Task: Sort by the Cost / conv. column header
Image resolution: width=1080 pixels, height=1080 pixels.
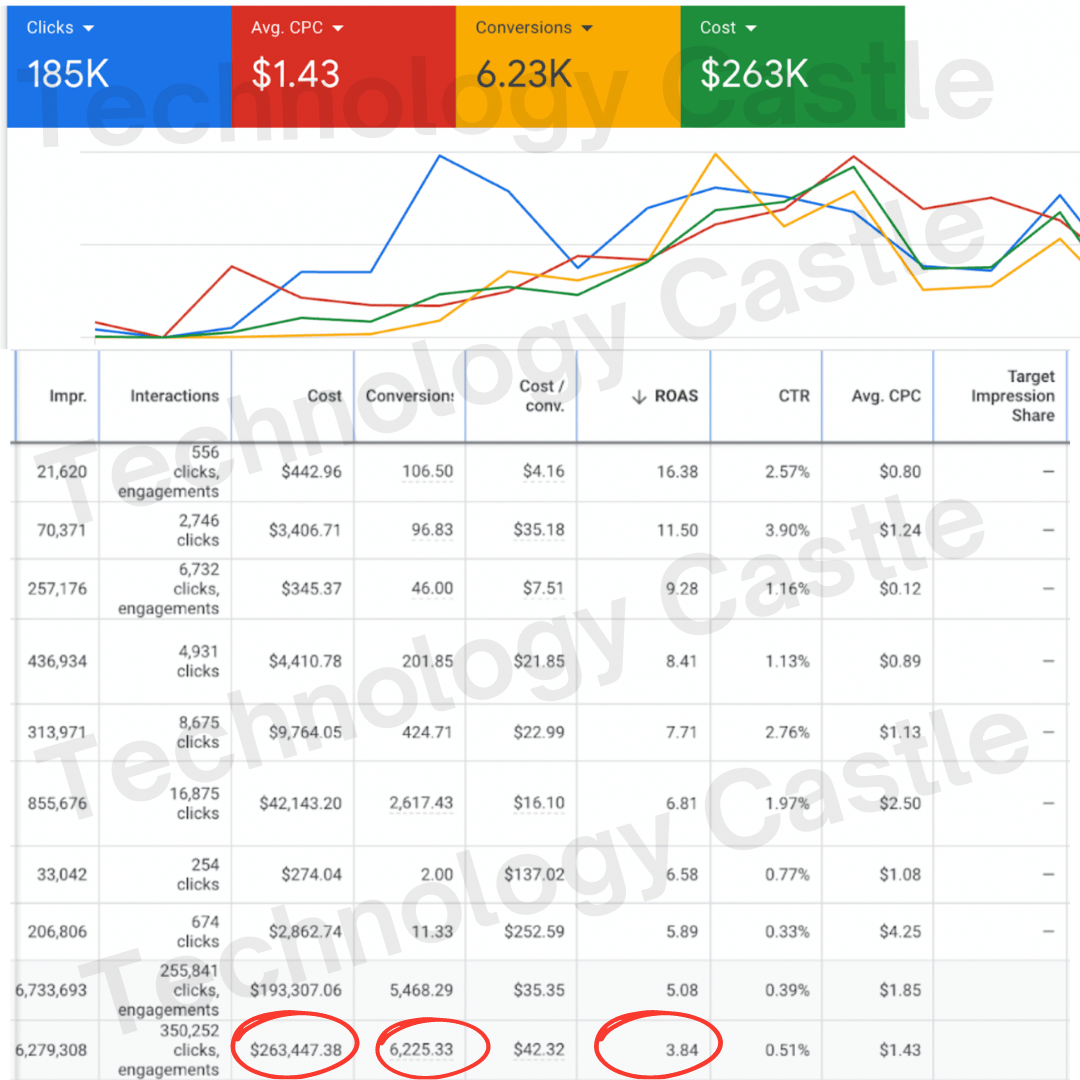Action: click(540, 395)
